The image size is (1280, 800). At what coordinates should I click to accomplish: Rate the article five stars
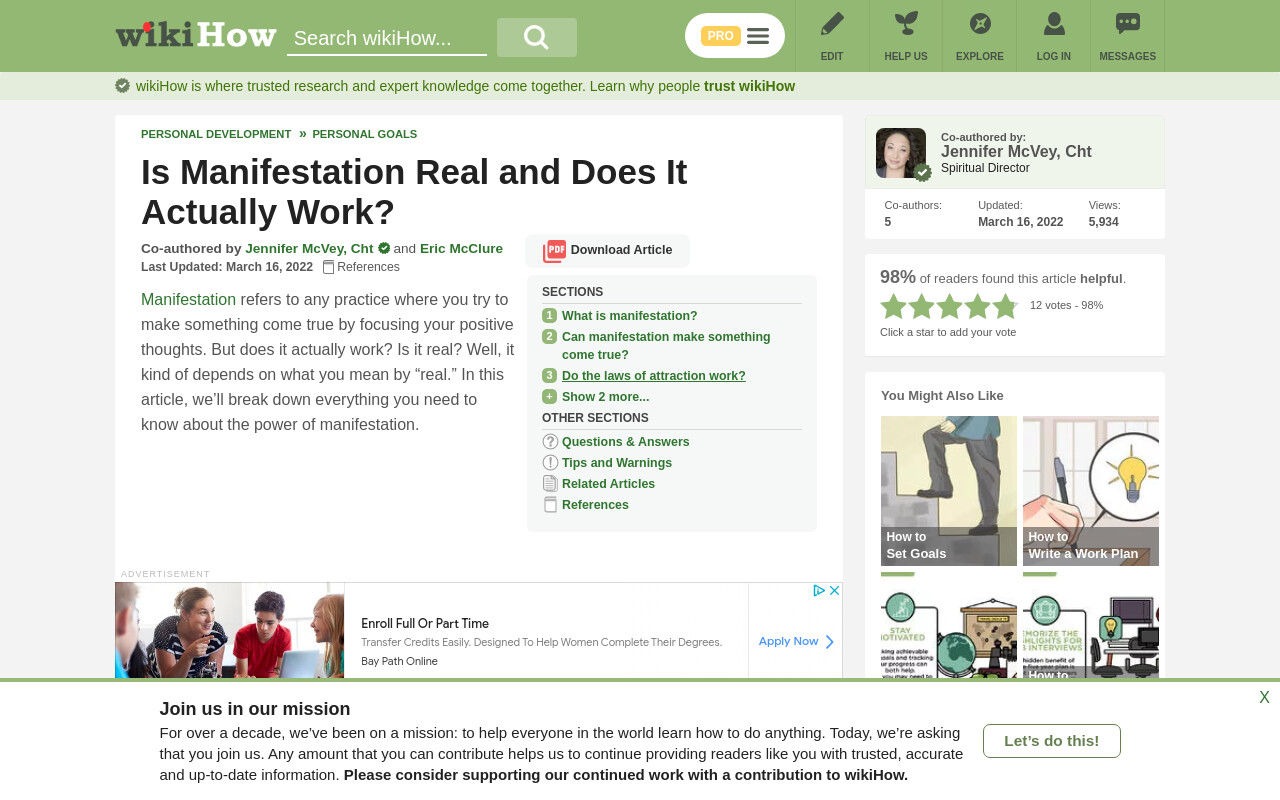point(1006,306)
